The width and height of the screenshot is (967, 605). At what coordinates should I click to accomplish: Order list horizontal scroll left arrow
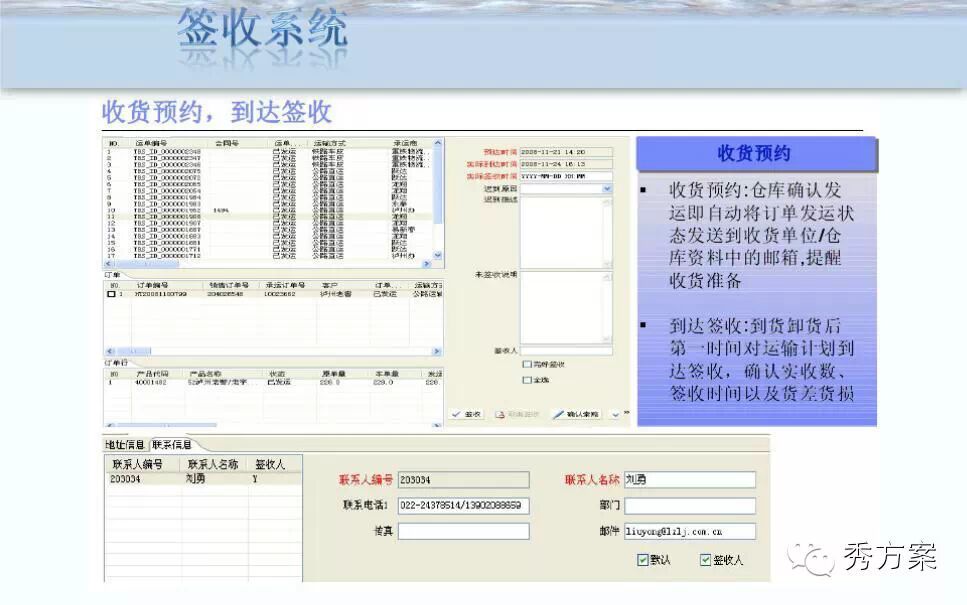pos(110,351)
